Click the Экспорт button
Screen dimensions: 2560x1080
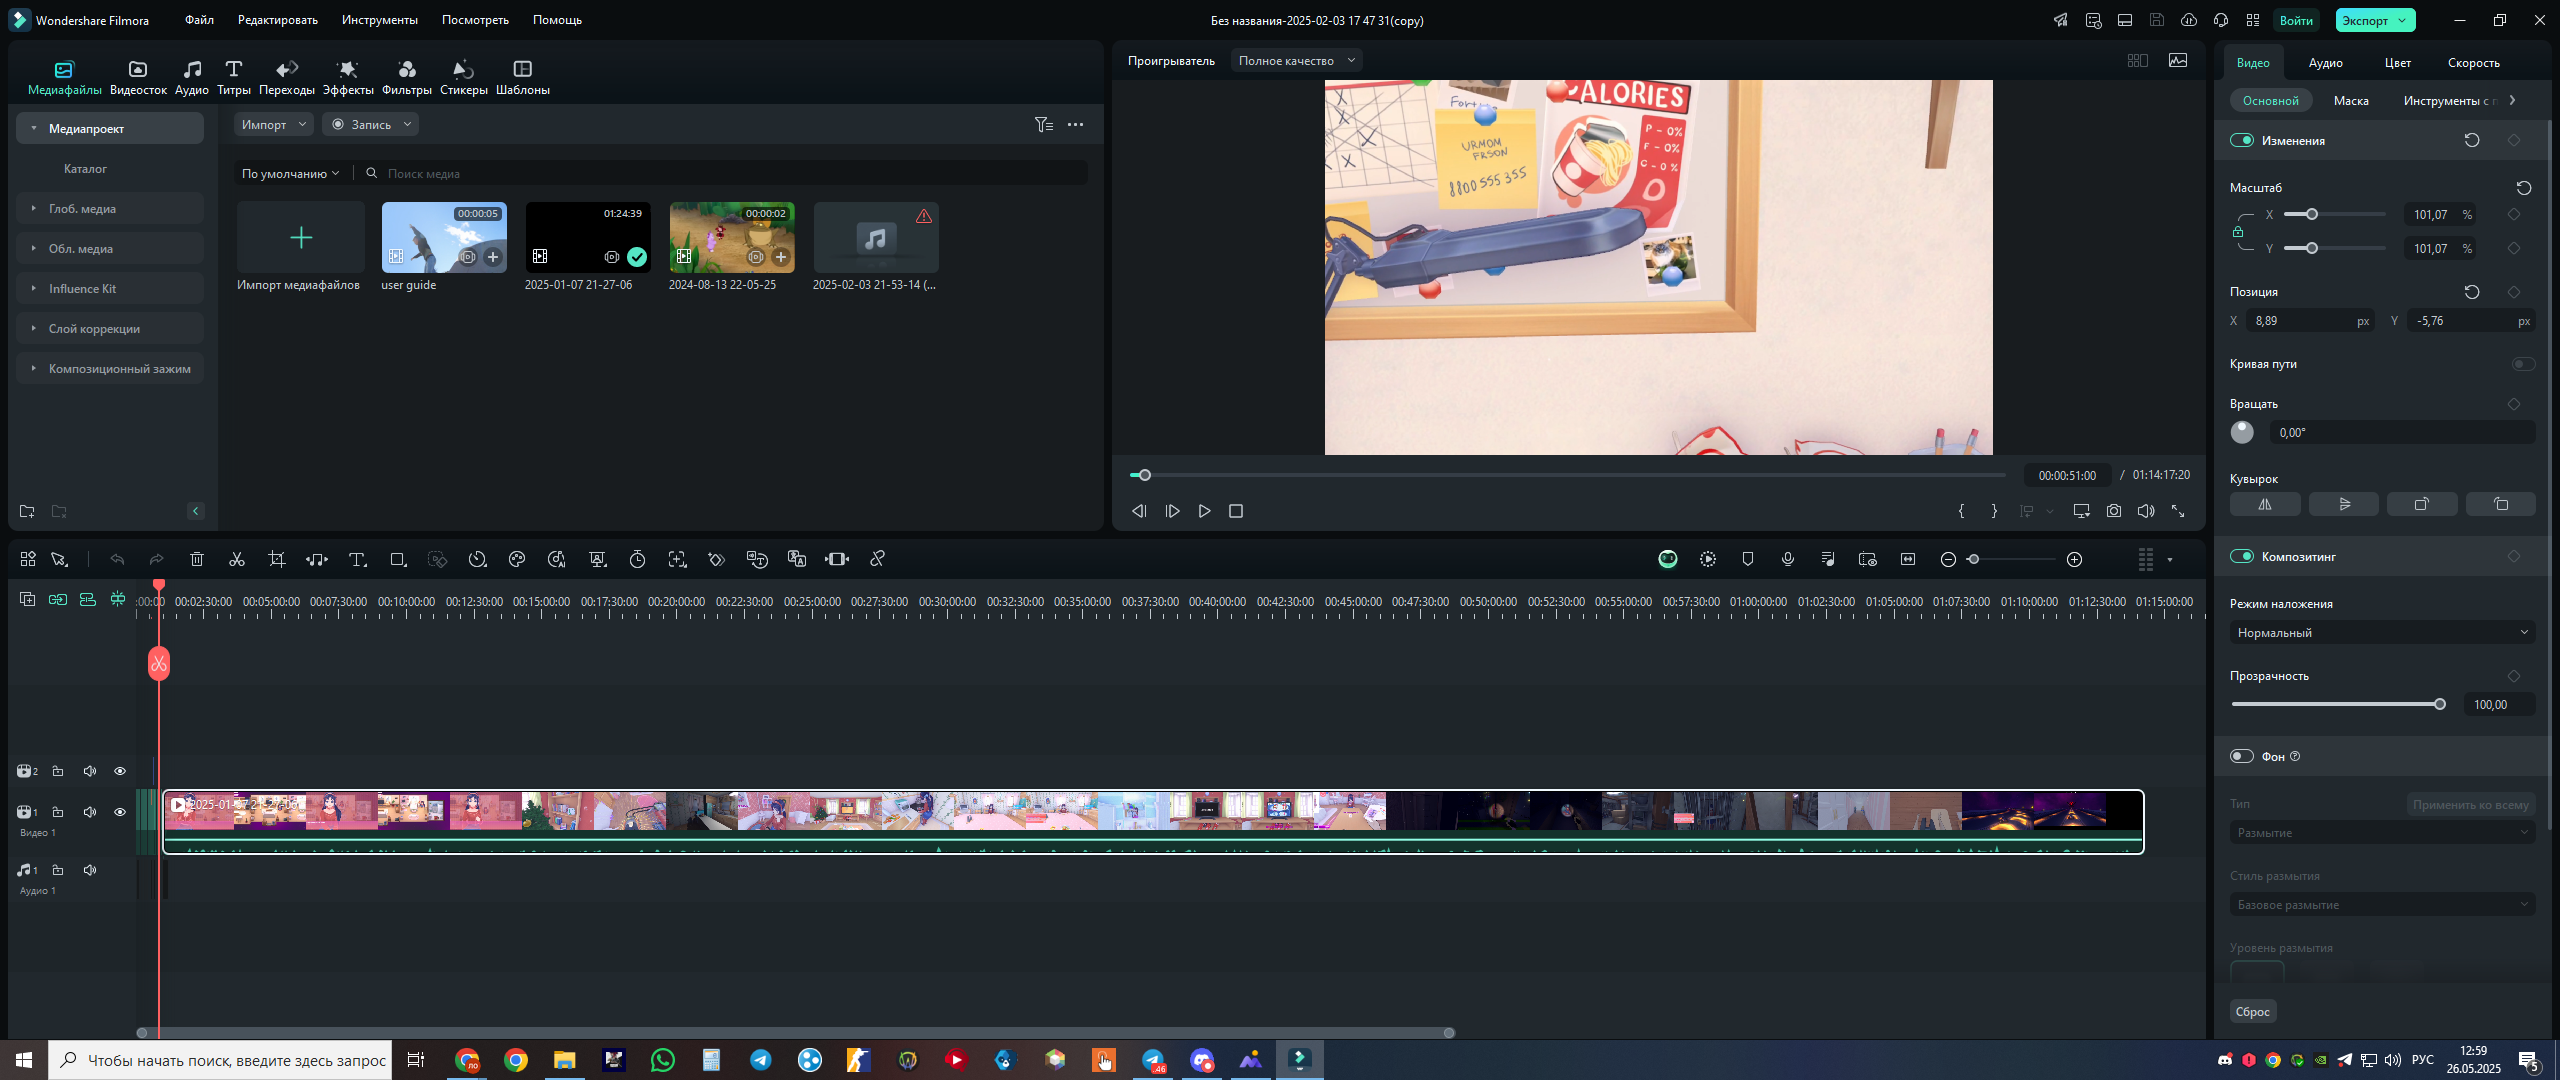pos(2375,20)
